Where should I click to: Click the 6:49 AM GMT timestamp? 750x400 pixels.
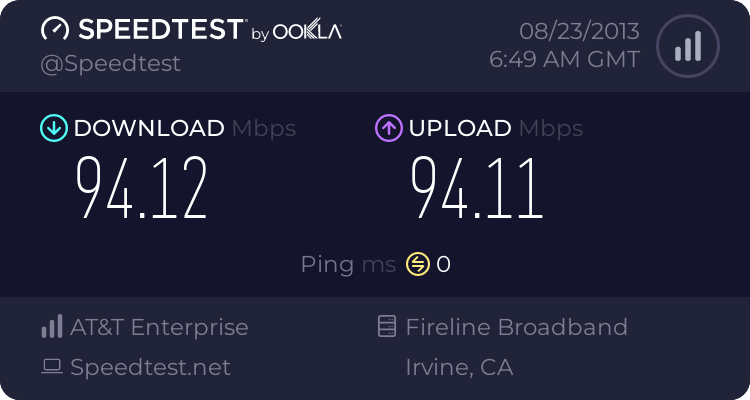click(564, 60)
